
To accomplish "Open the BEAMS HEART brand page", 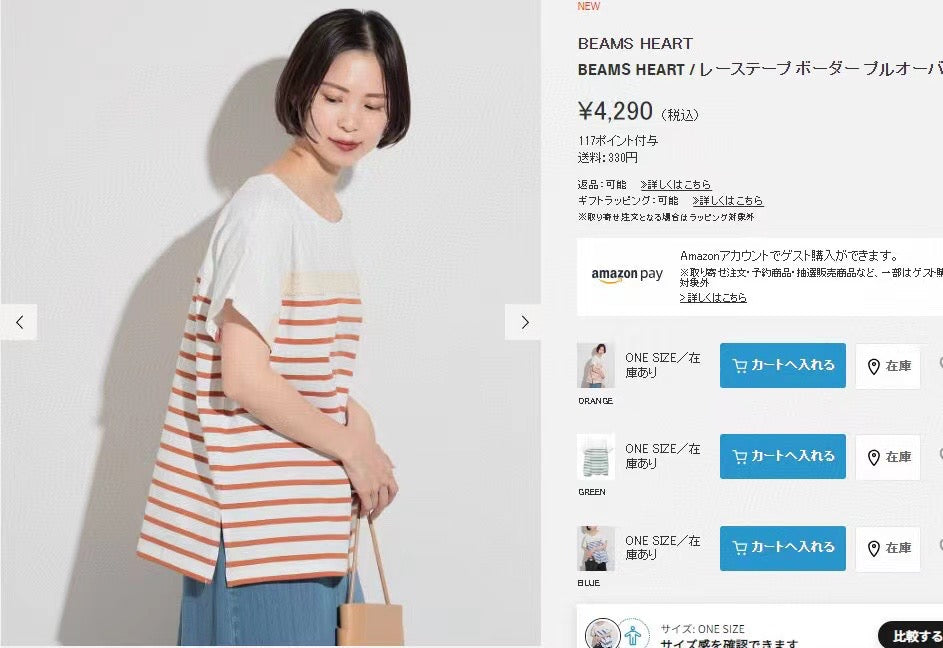I will tap(635, 43).
